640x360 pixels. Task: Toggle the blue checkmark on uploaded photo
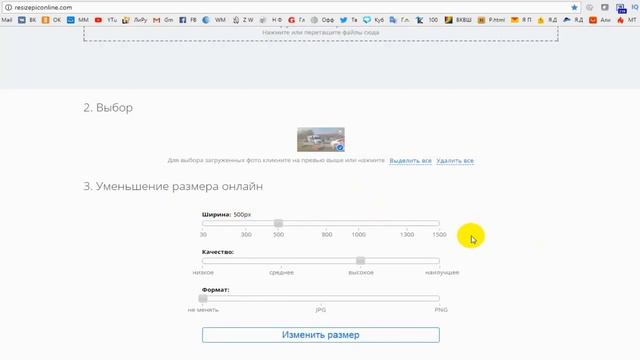tap(340, 147)
